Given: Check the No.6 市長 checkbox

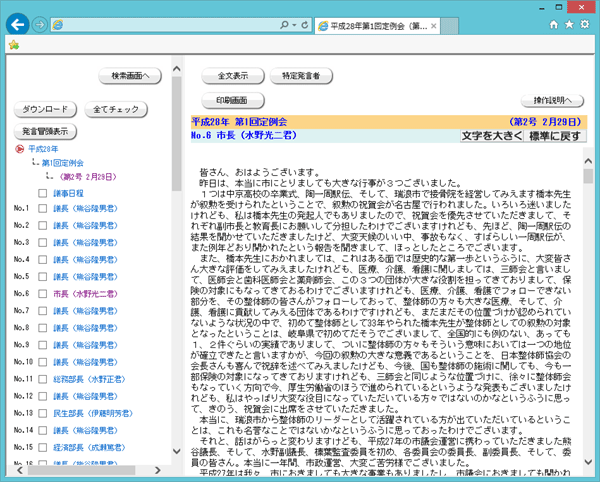Looking at the screenshot, I should [42, 294].
